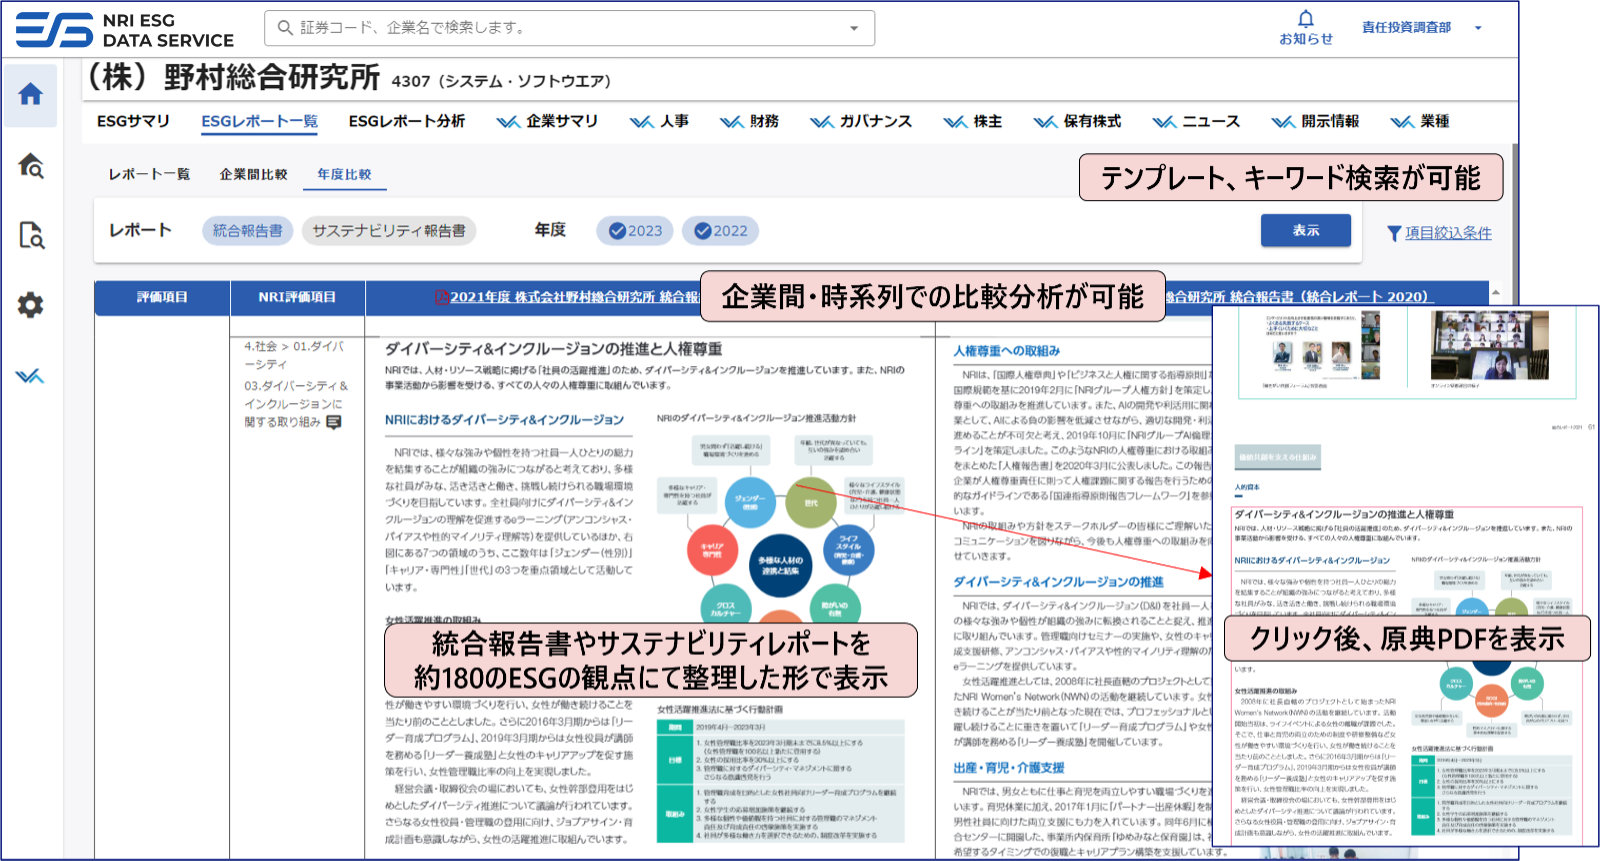Click the お知らせ notification bell
Image resolution: width=1600 pixels, height=861 pixels.
(1306, 27)
